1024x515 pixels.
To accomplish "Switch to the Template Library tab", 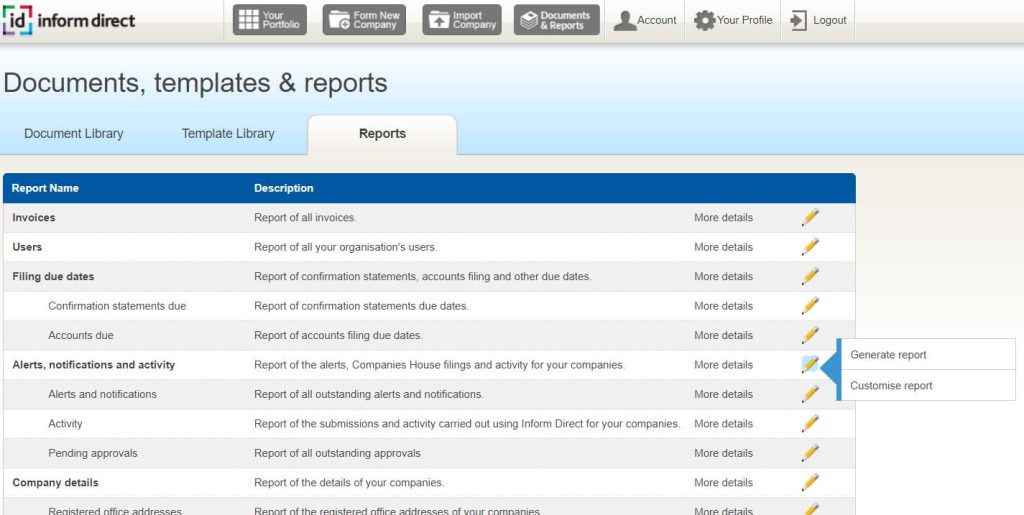I will click(x=228, y=134).
